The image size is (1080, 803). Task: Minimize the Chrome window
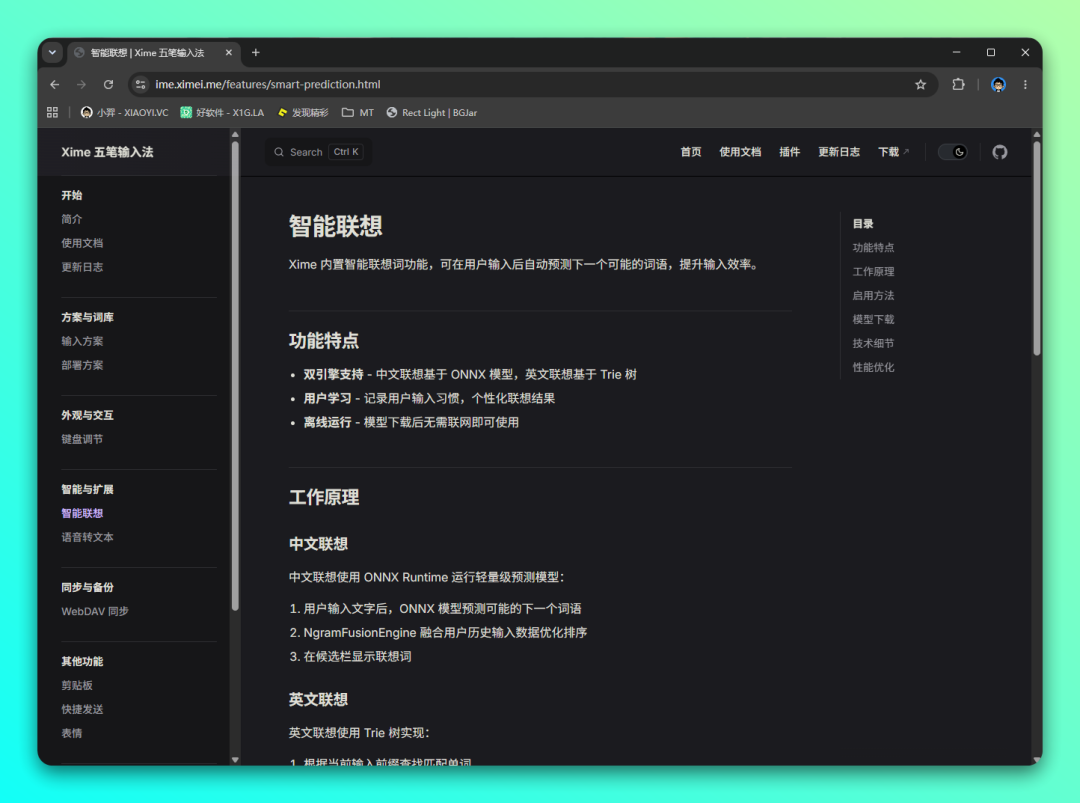tap(956, 52)
